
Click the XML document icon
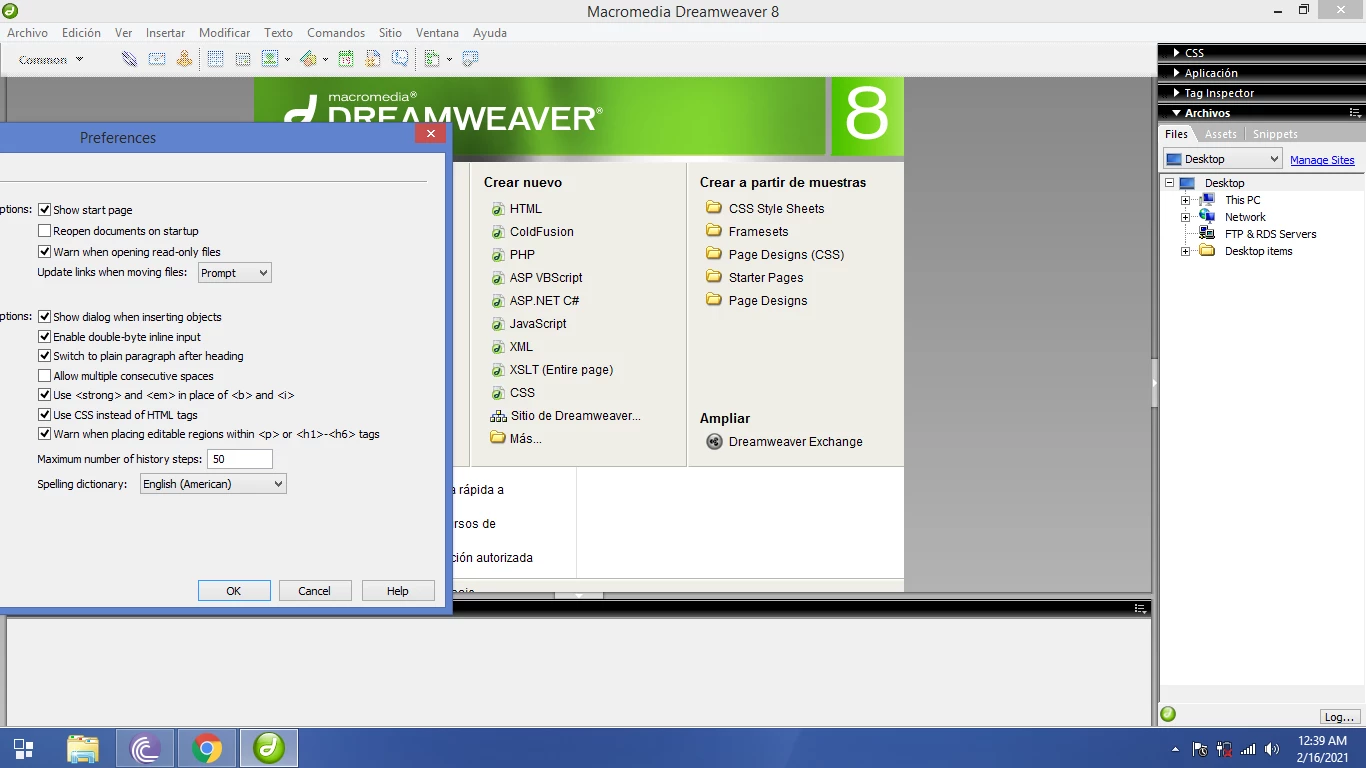pos(498,347)
